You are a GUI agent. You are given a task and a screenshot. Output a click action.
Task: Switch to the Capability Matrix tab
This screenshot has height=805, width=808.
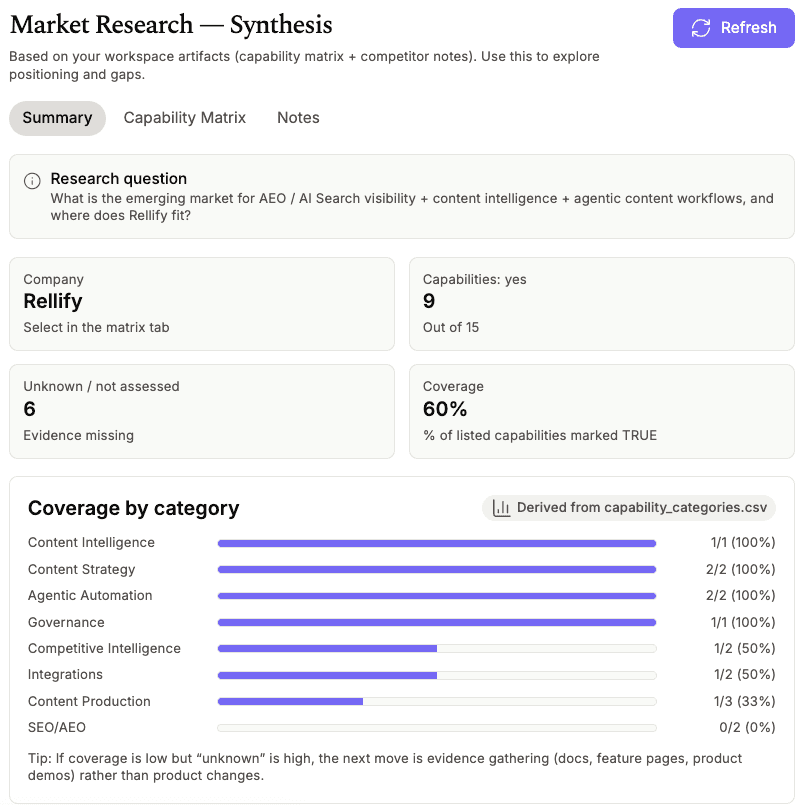pyautogui.click(x=184, y=118)
